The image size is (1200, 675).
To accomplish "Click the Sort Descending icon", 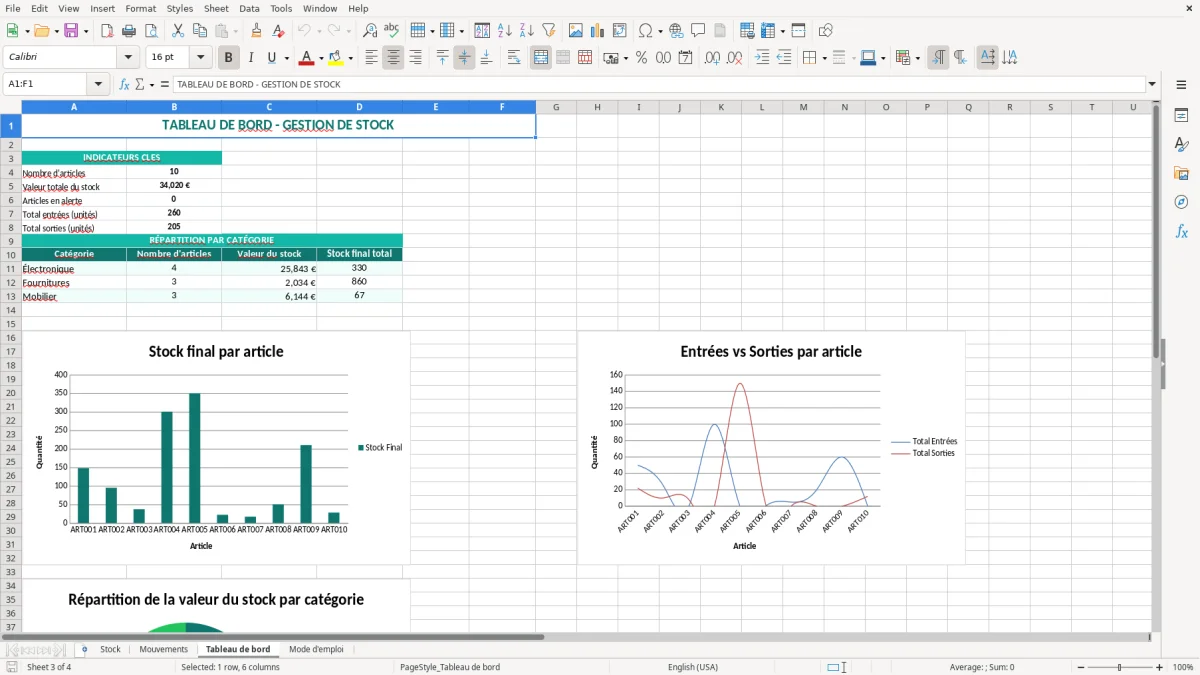I will [527, 31].
